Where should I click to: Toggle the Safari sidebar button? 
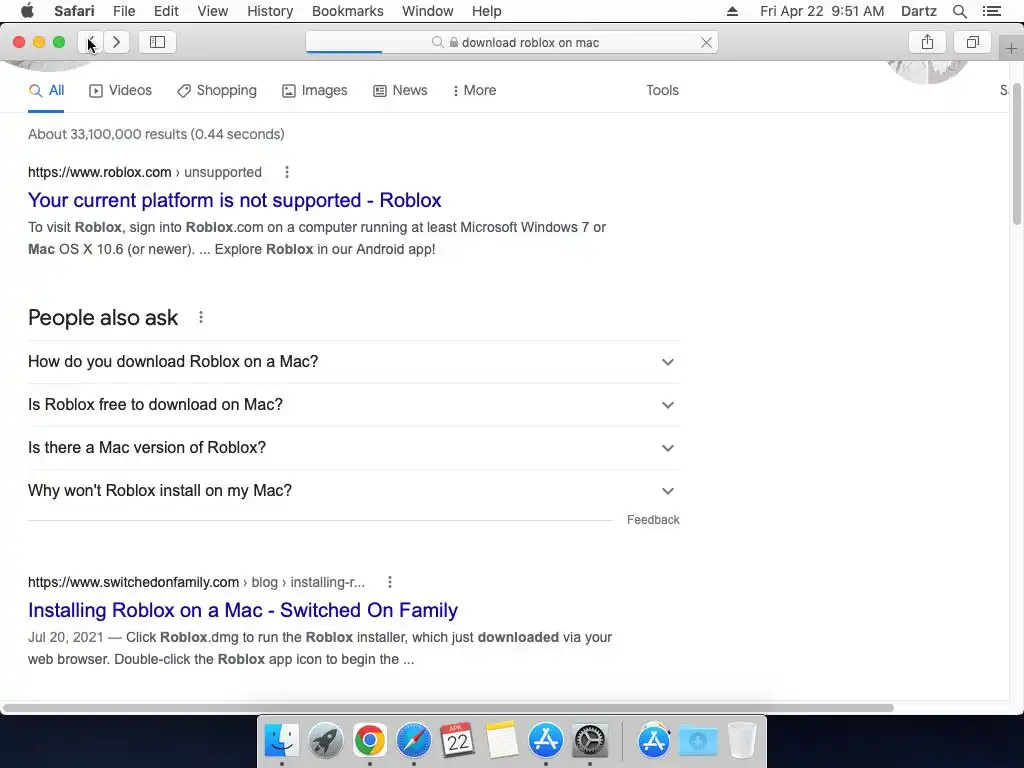point(157,42)
